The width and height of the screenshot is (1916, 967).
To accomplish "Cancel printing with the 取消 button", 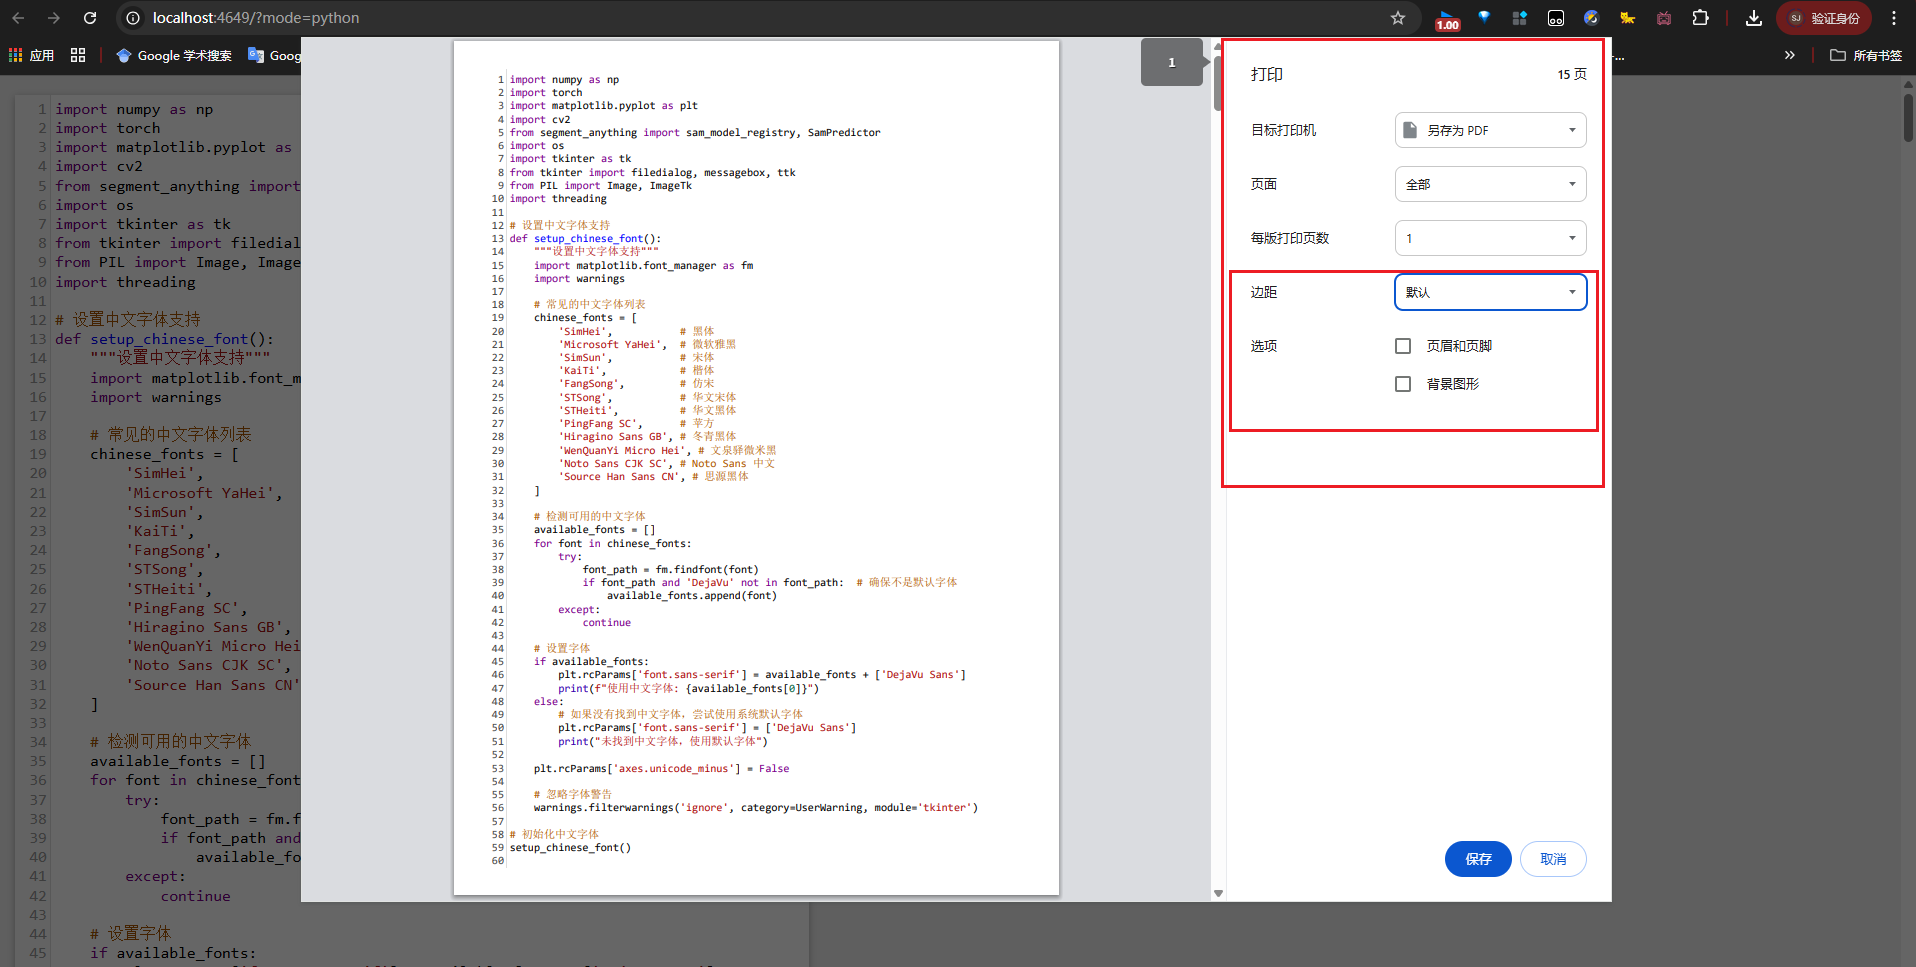I will coord(1553,859).
